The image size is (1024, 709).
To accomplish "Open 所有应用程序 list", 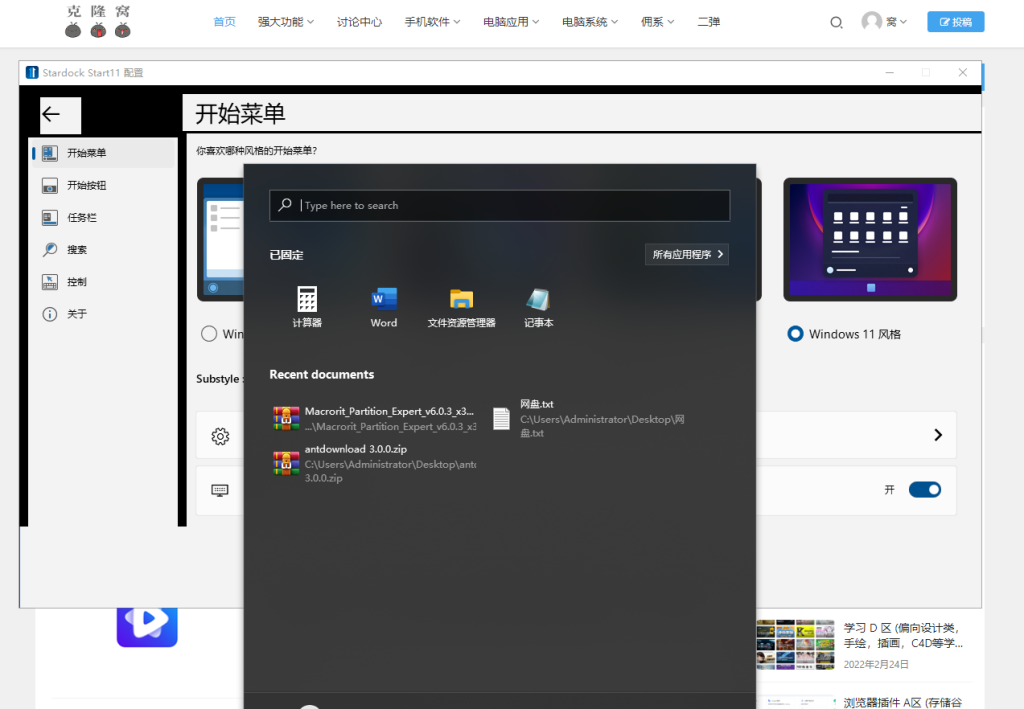I will 687,255.
